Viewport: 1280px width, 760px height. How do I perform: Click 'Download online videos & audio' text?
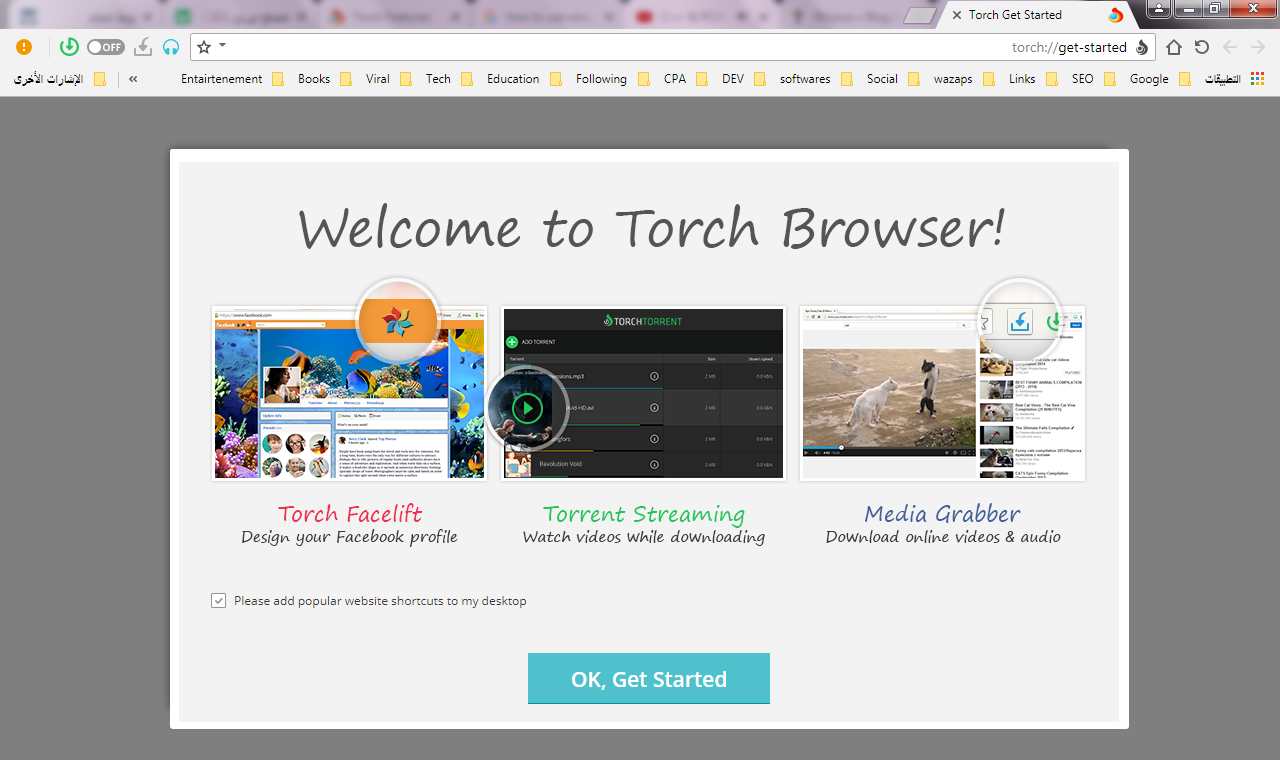click(x=943, y=537)
